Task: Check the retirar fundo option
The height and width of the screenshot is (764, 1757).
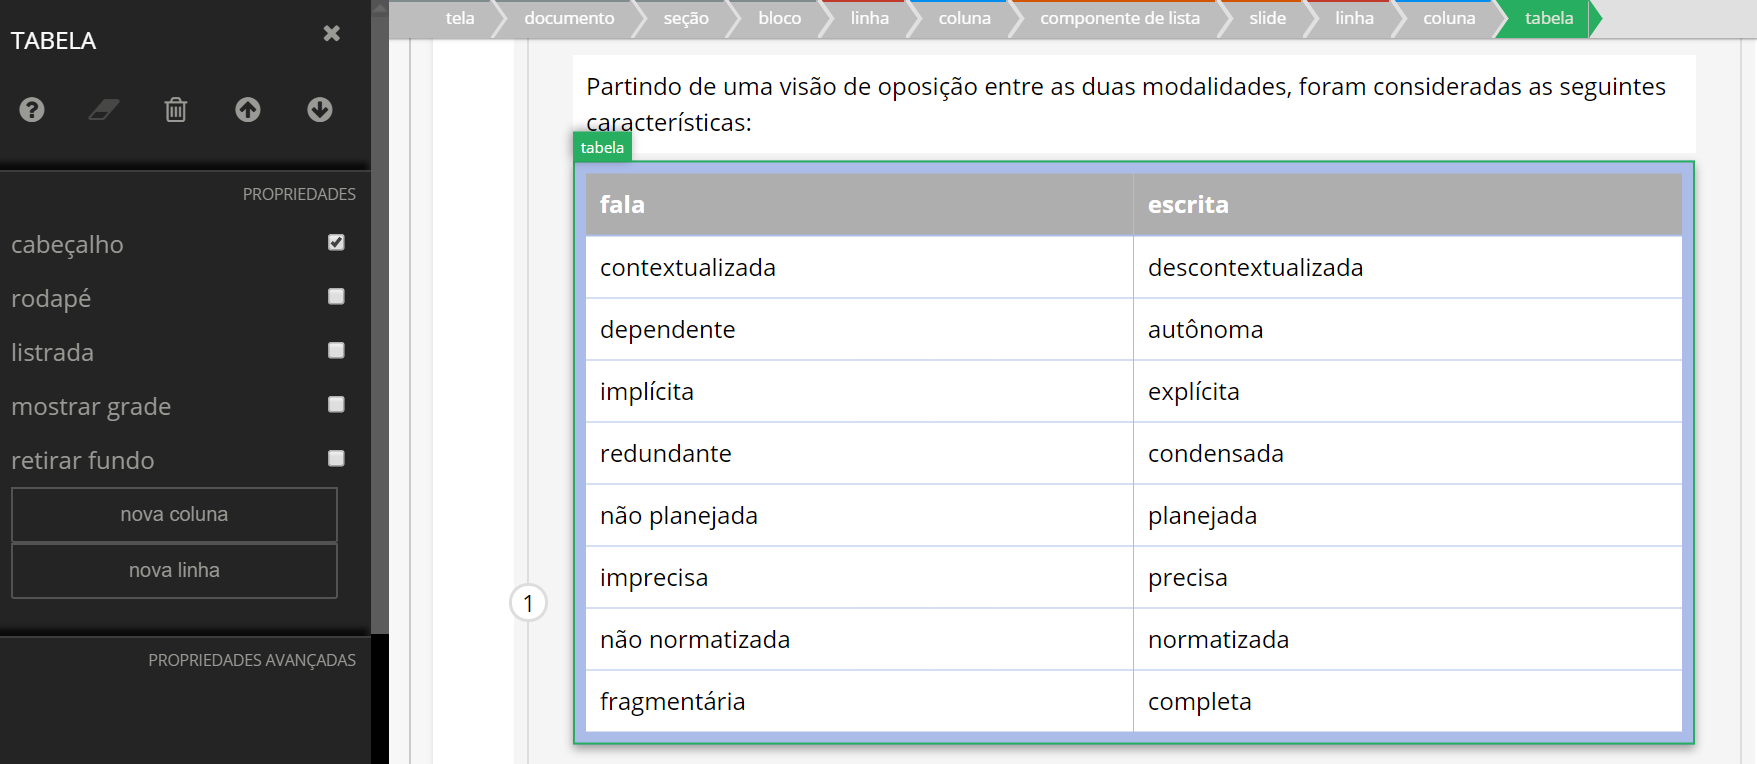Action: click(x=336, y=458)
